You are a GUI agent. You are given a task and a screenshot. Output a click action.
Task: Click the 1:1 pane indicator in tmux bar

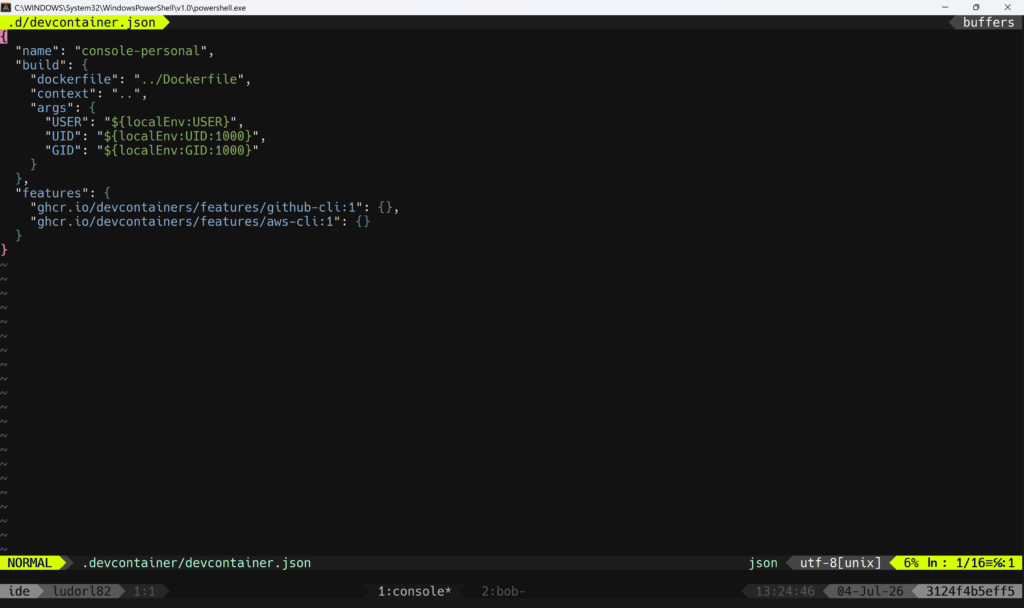(144, 591)
